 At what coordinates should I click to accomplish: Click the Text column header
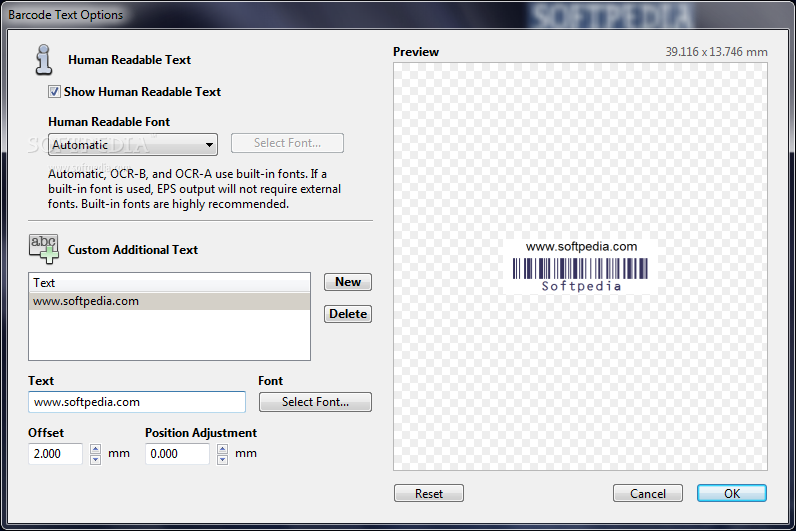point(170,283)
